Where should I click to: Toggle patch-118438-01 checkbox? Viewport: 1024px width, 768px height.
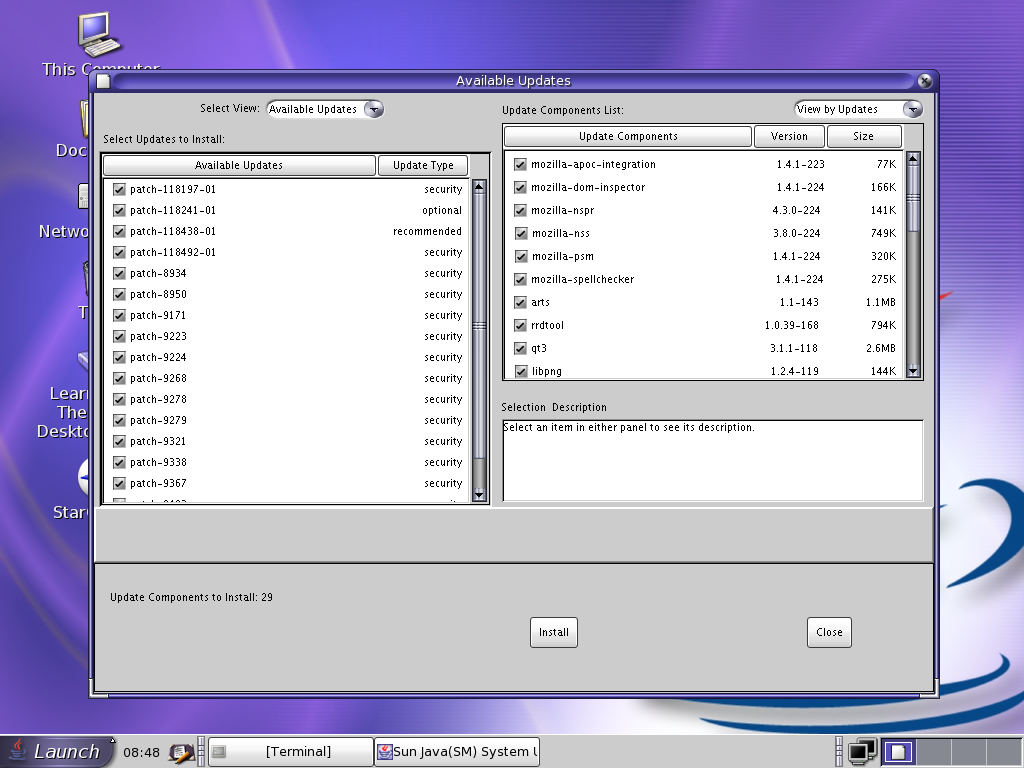coord(119,231)
